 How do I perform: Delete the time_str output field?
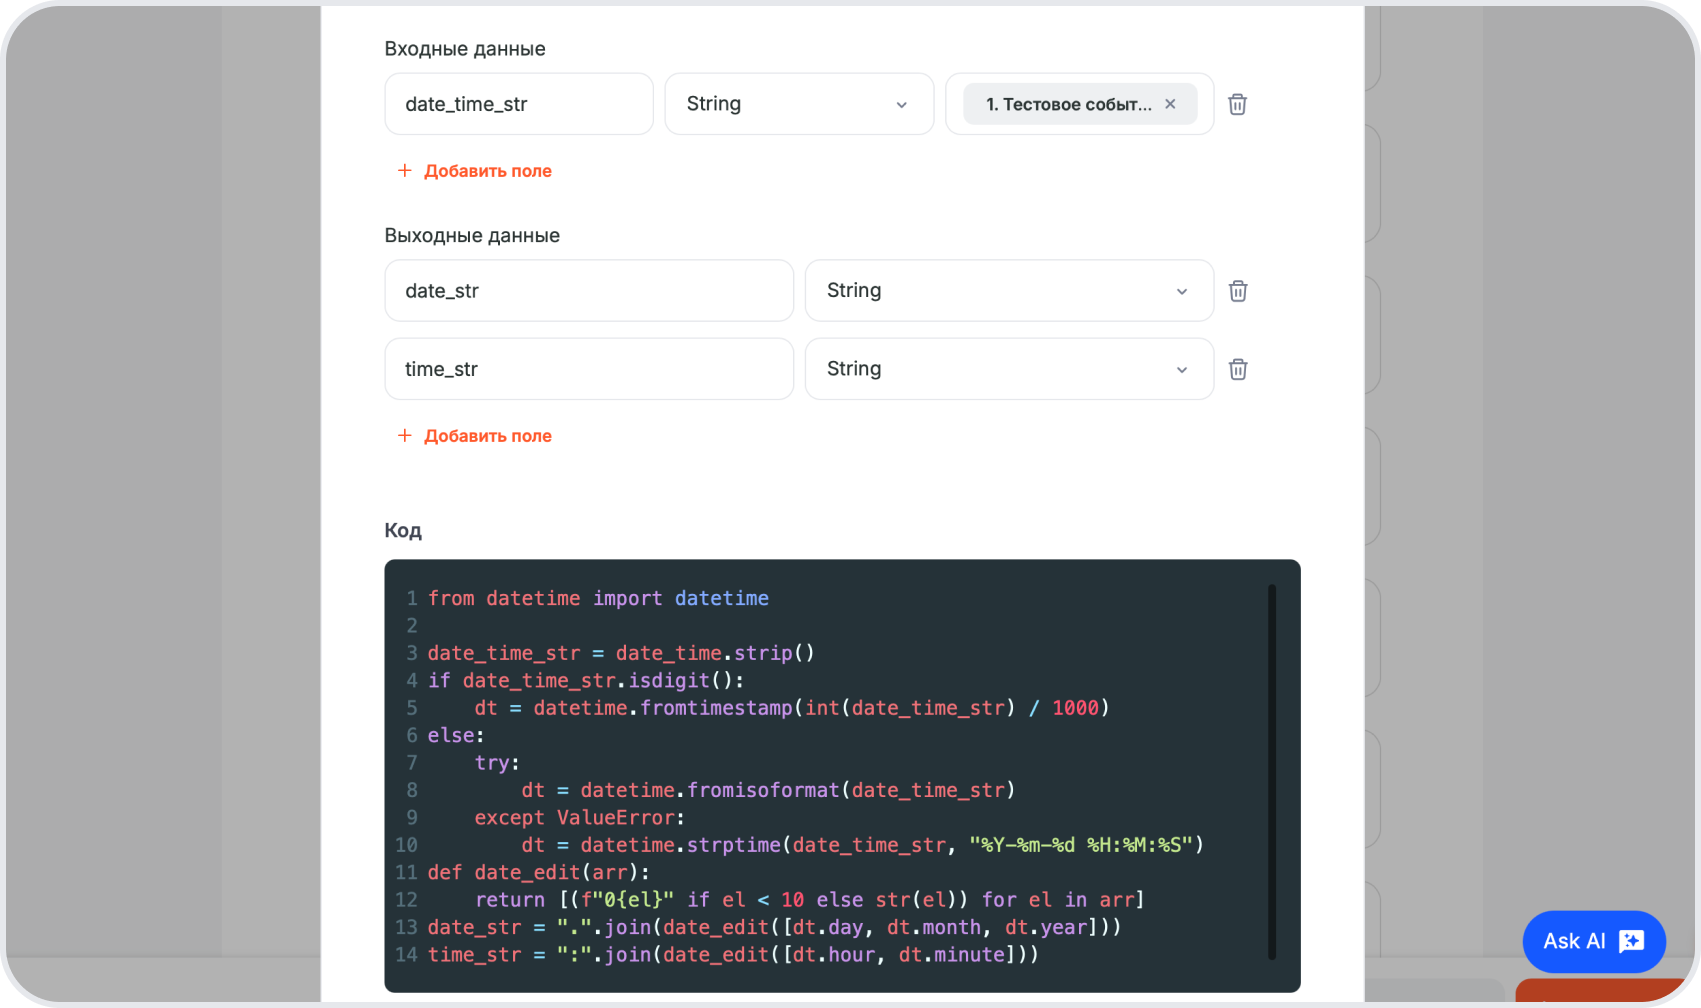(x=1237, y=369)
